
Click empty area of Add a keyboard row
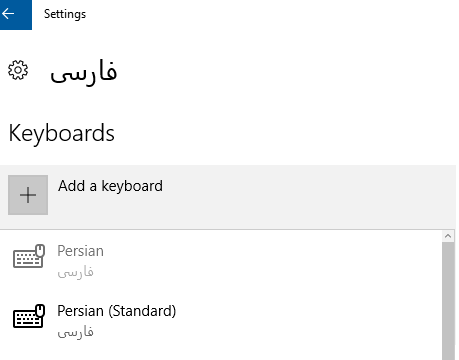click(300, 197)
